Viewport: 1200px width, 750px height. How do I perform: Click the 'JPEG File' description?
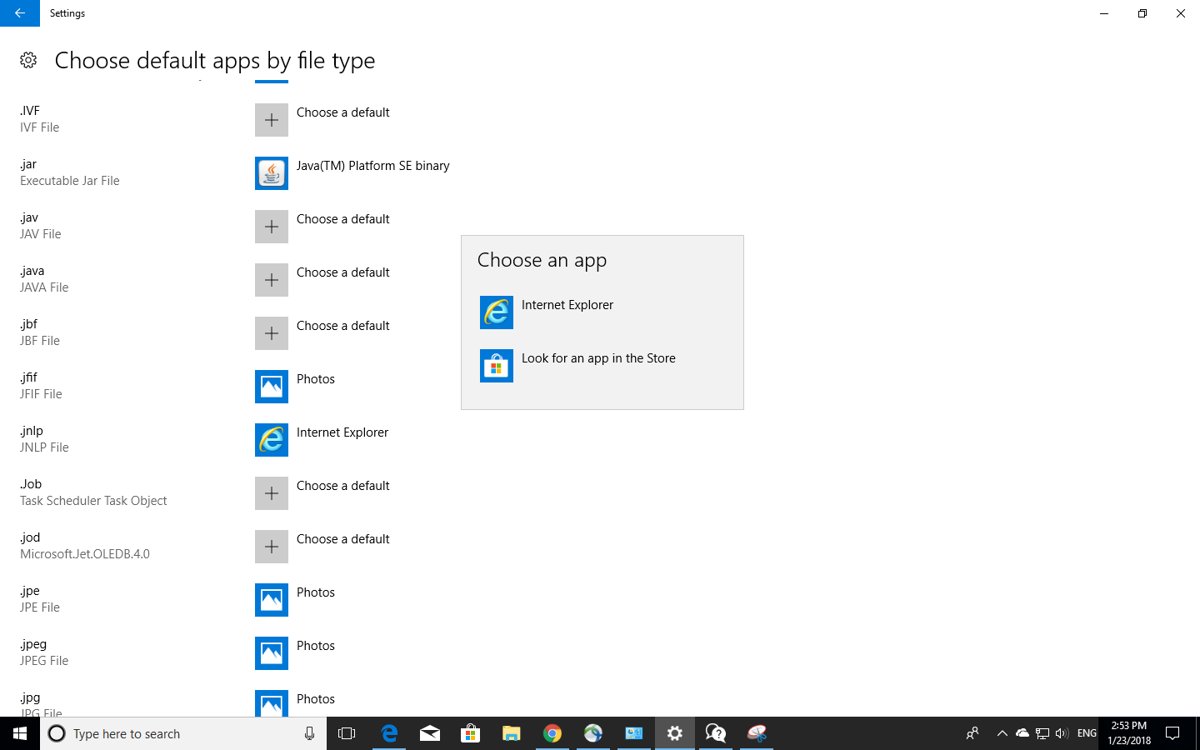(x=44, y=661)
